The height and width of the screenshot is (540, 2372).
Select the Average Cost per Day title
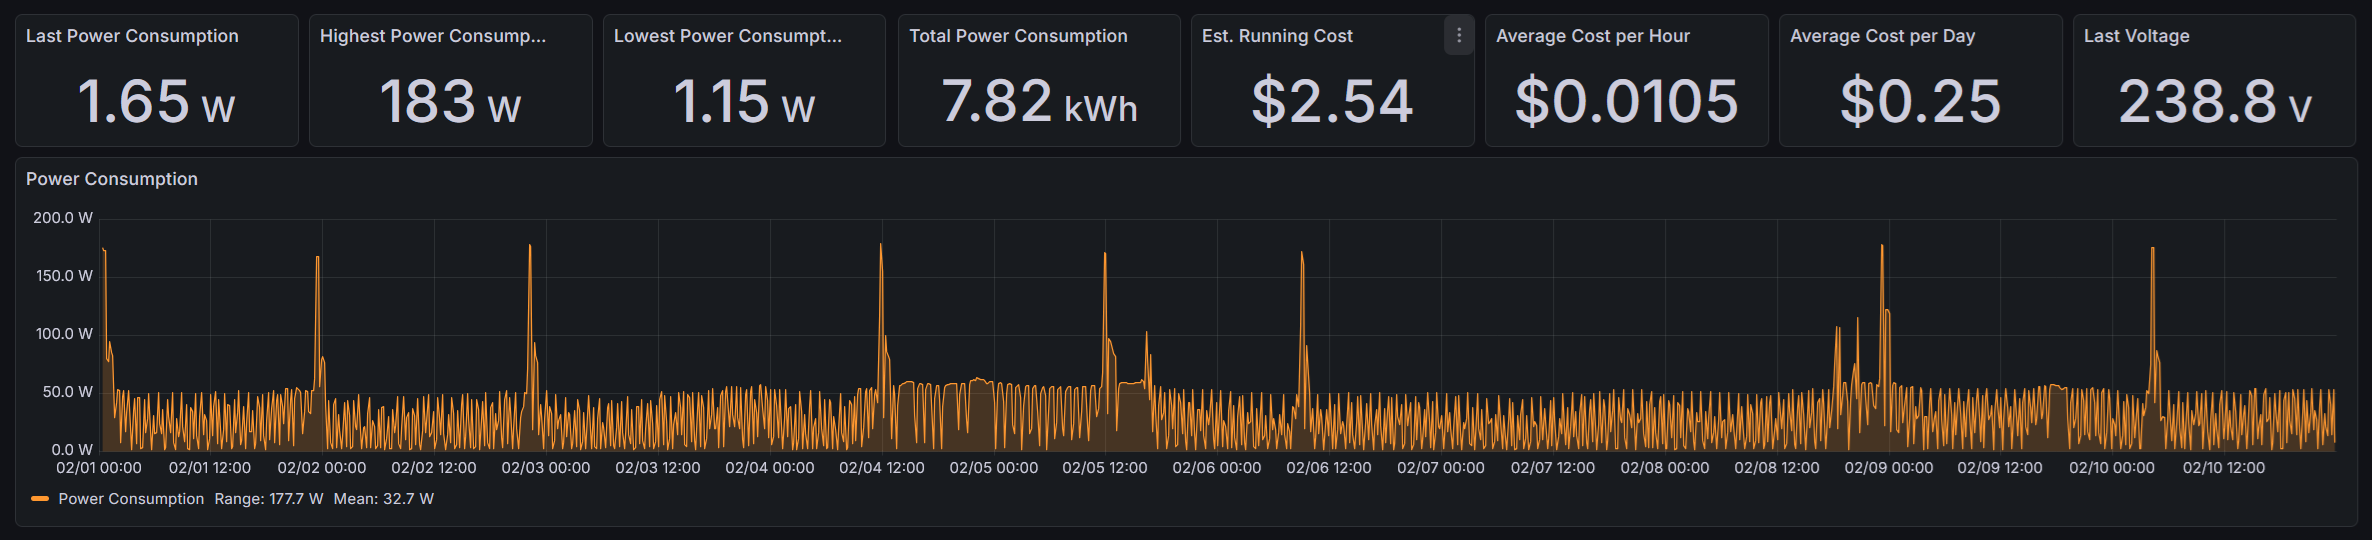click(x=1882, y=36)
